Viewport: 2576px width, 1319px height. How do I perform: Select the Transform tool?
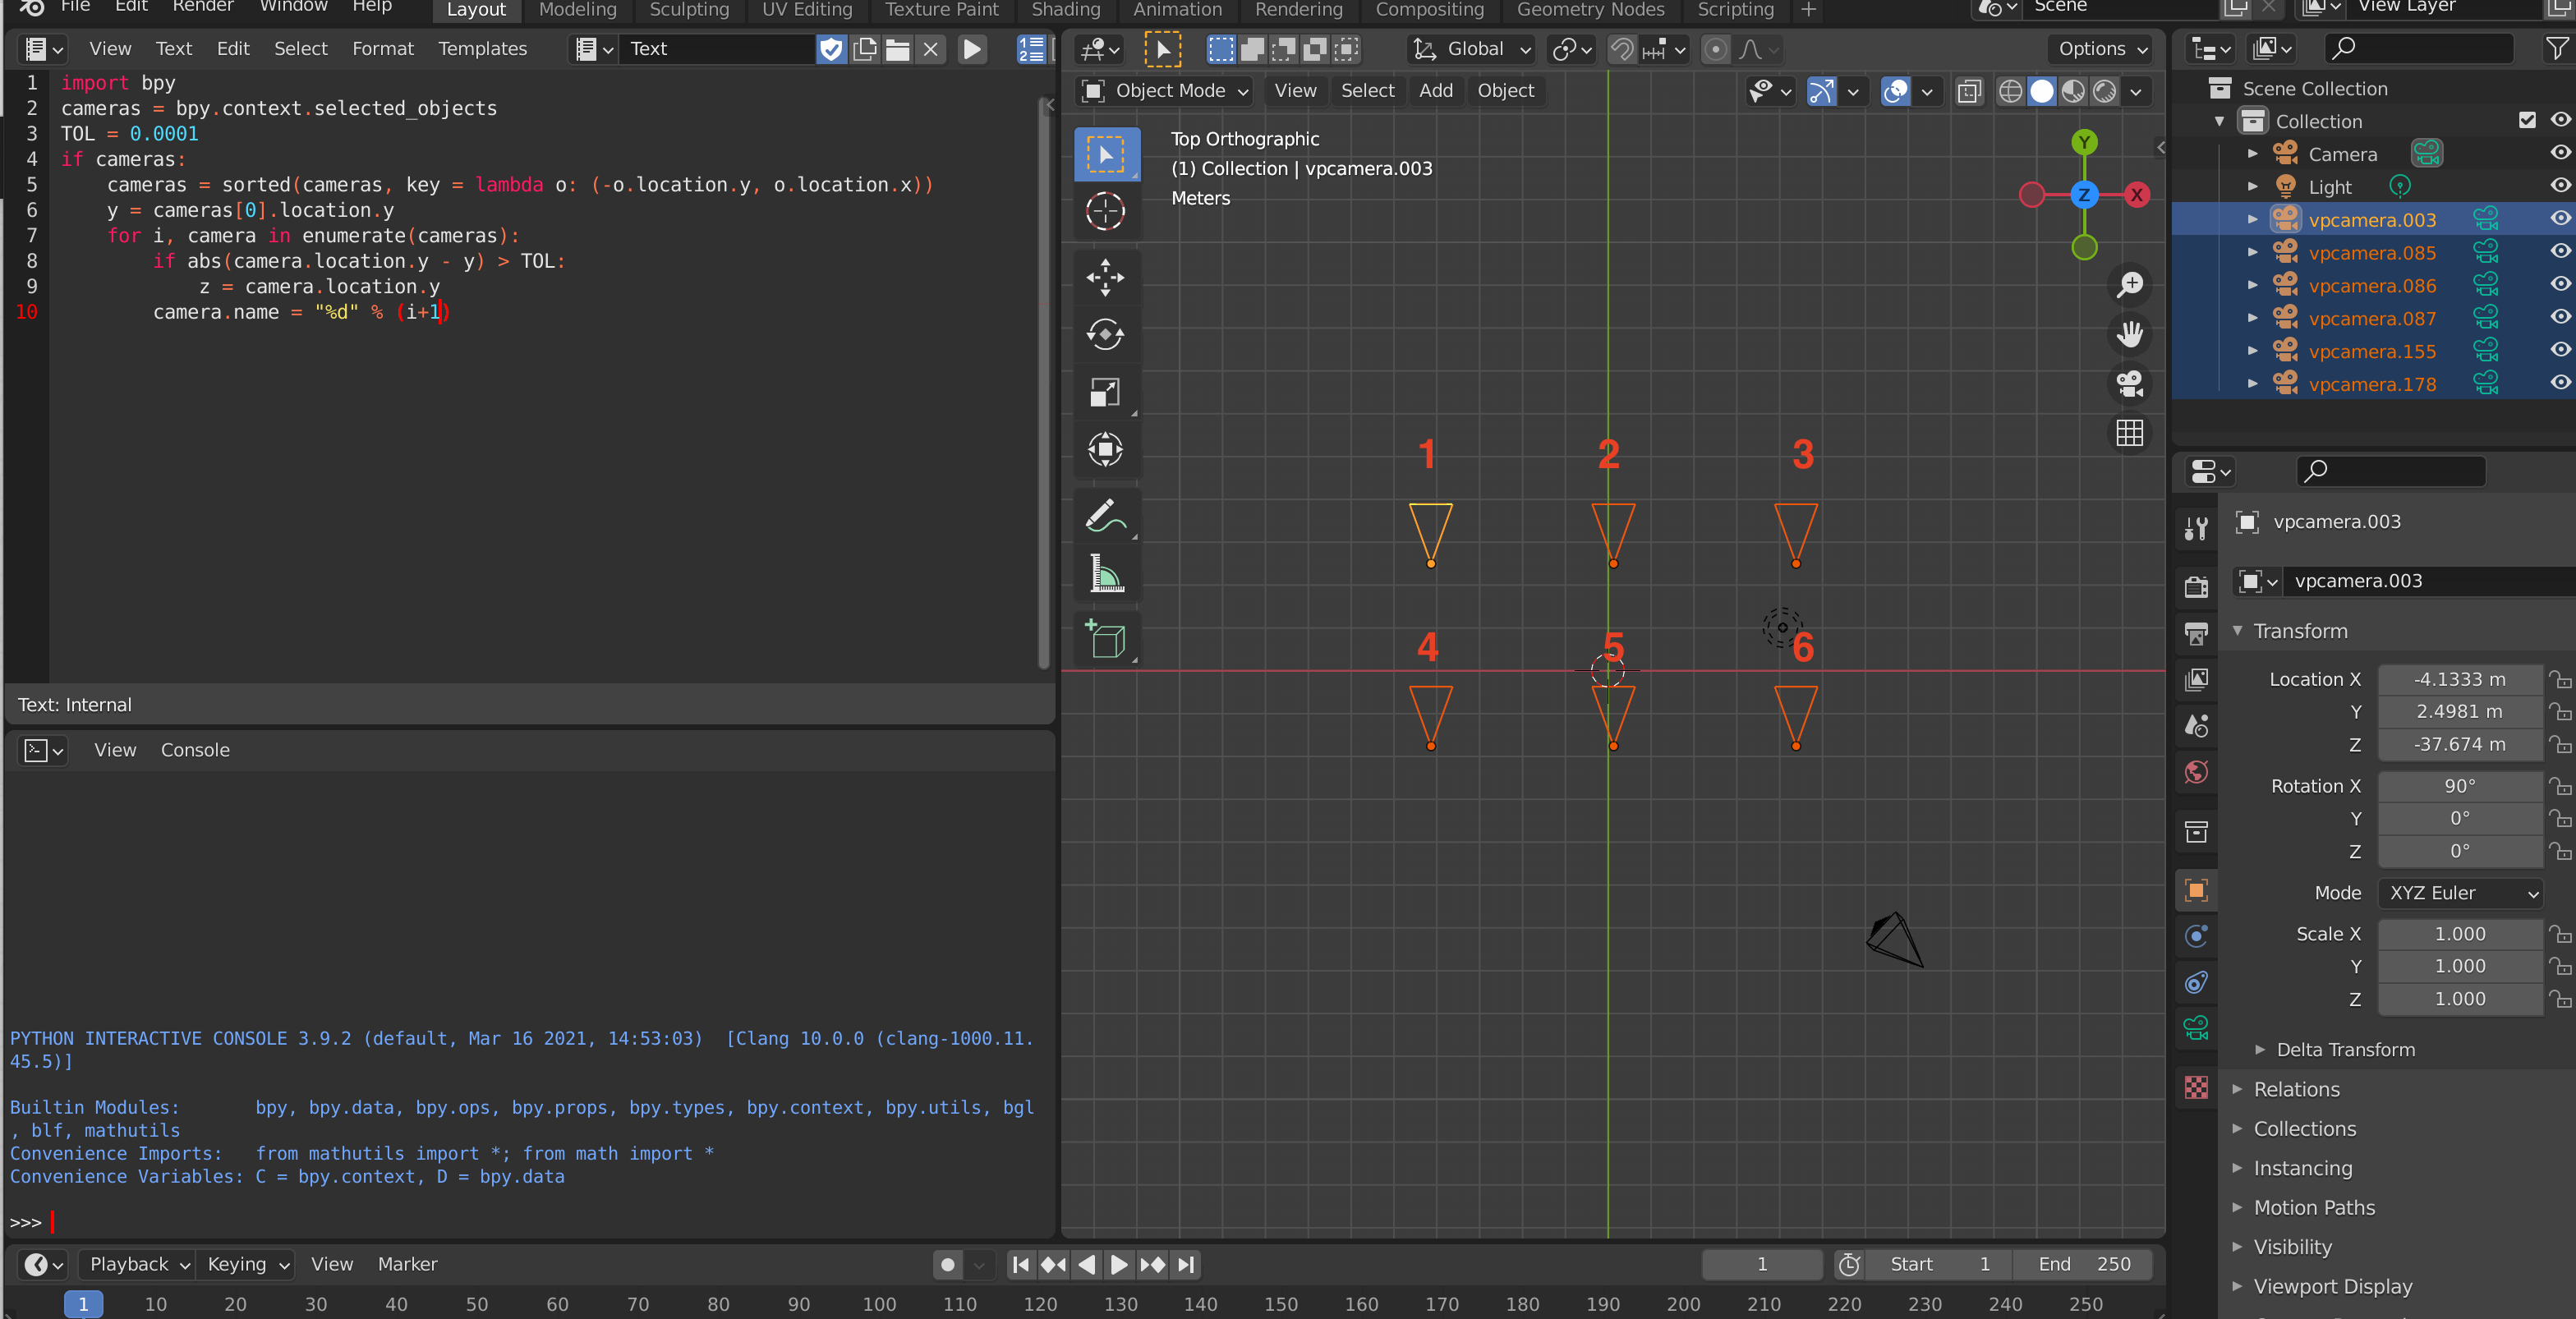coord(1105,450)
